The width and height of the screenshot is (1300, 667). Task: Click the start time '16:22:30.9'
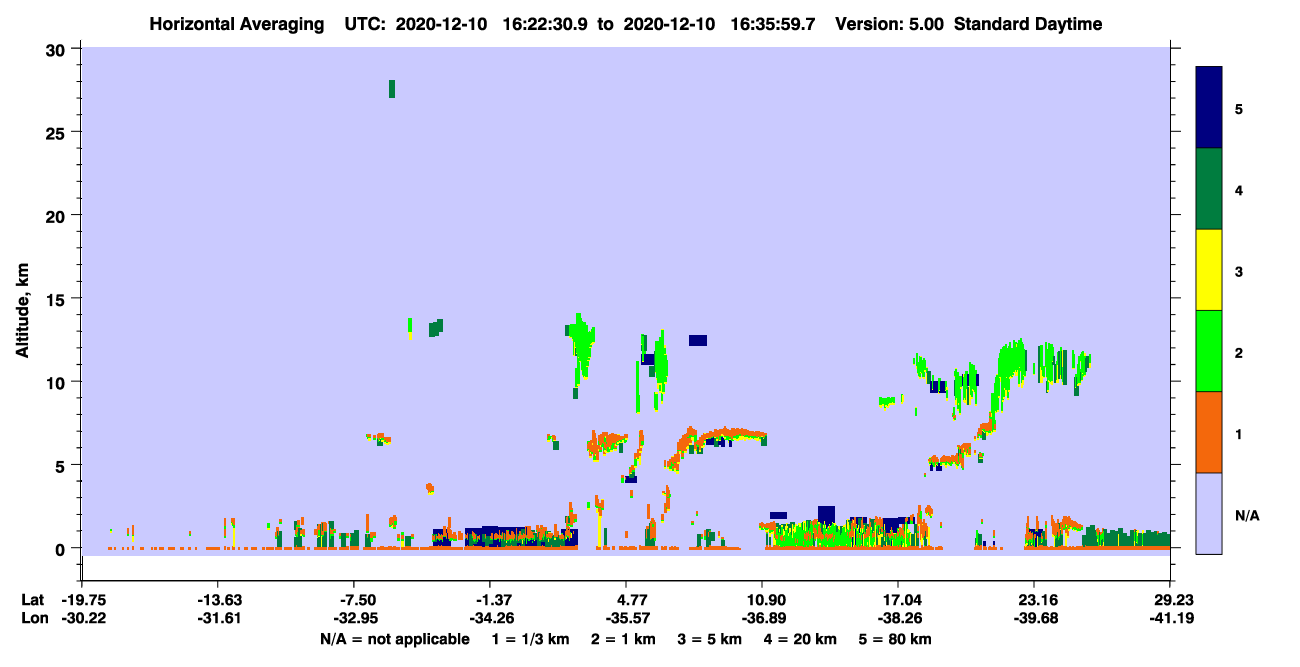tap(547, 24)
